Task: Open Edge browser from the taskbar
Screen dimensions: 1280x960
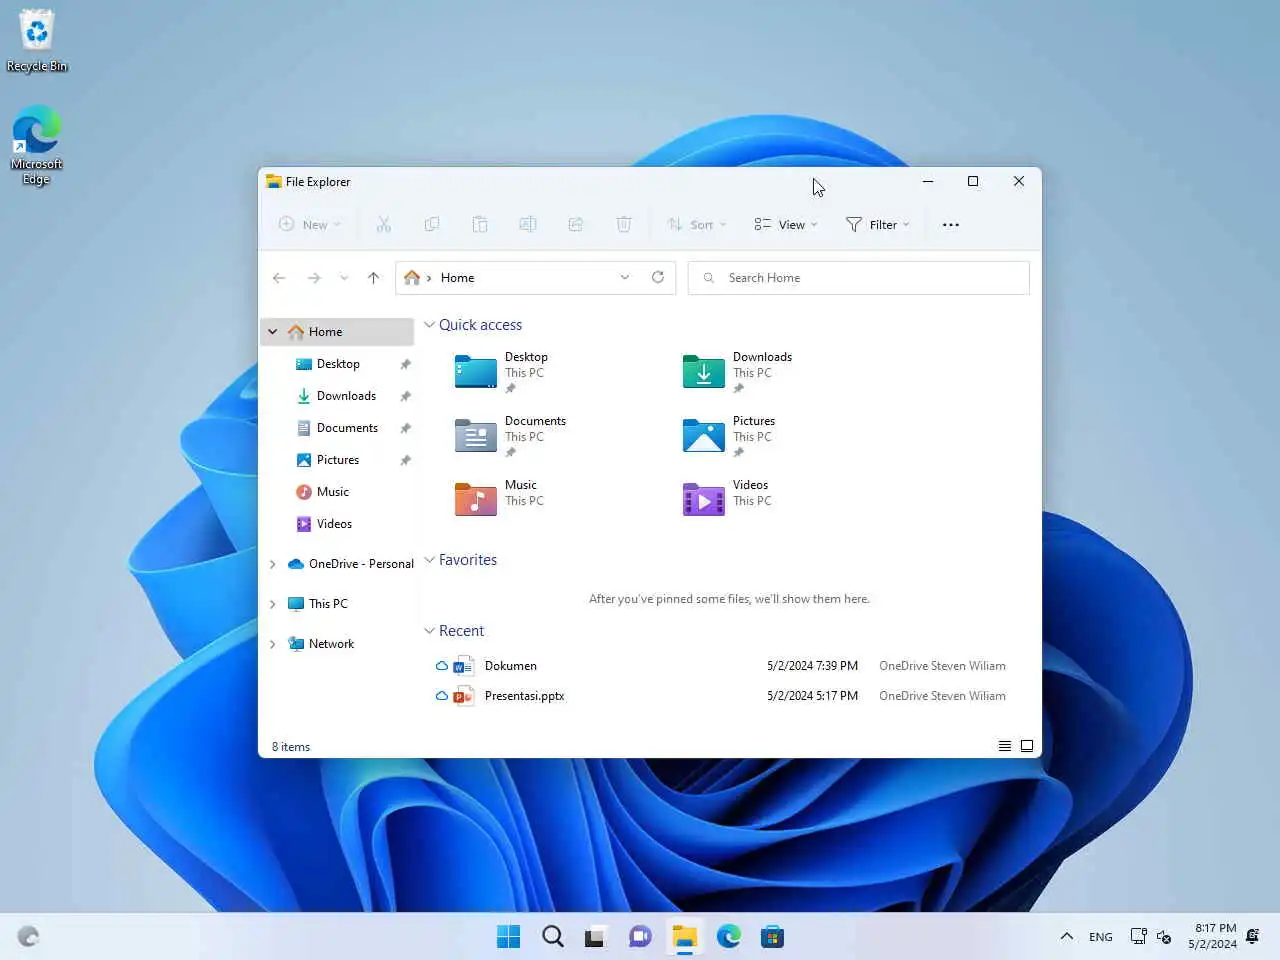Action: [x=728, y=937]
